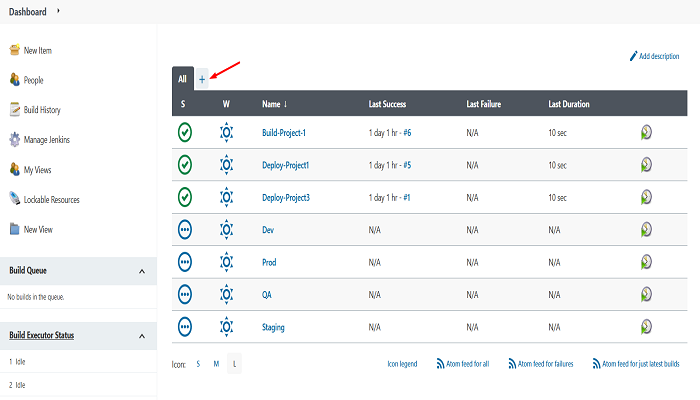Click the Add description pencil icon
700x400 pixels.
pyautogui.click(x=633, y=56)
